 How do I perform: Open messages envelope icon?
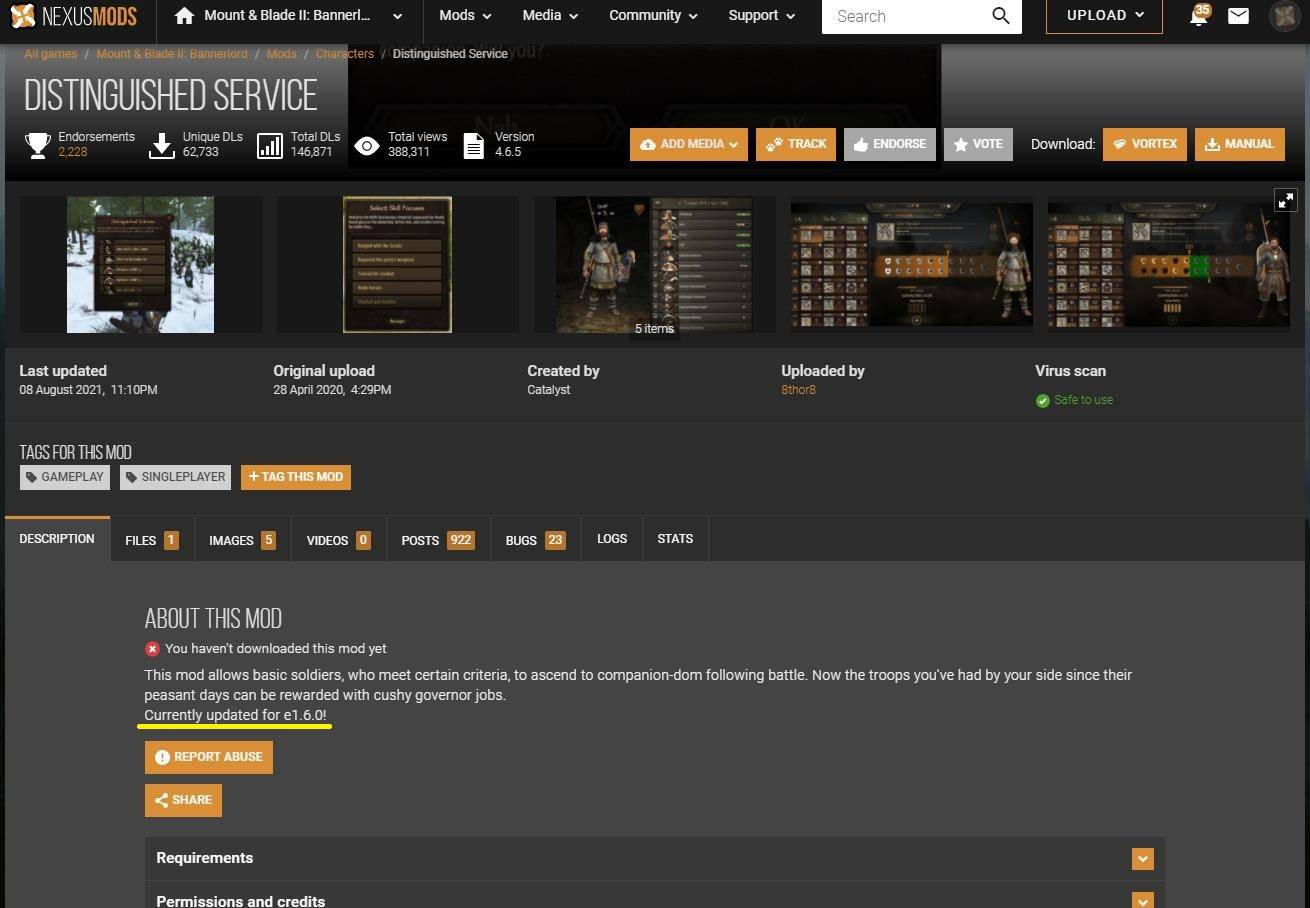[x=1238, y=16]
